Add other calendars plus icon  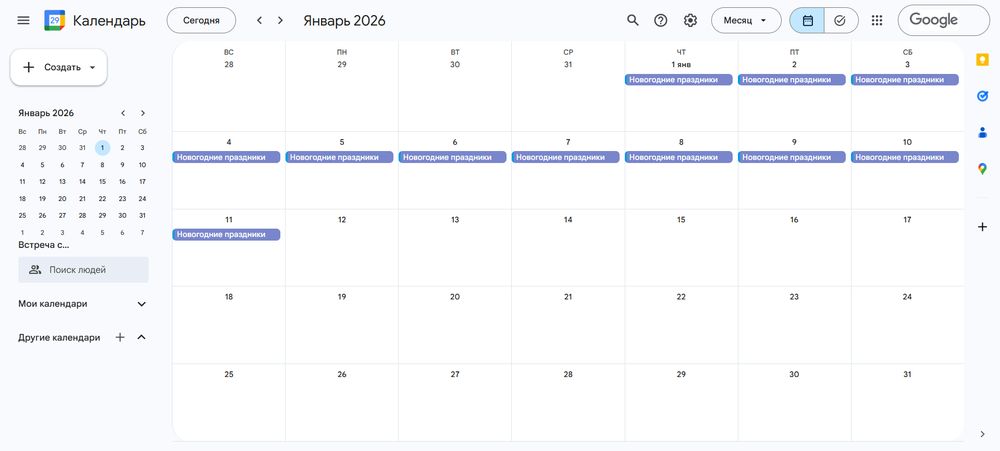pyautogui.click(x=120, y=337)
